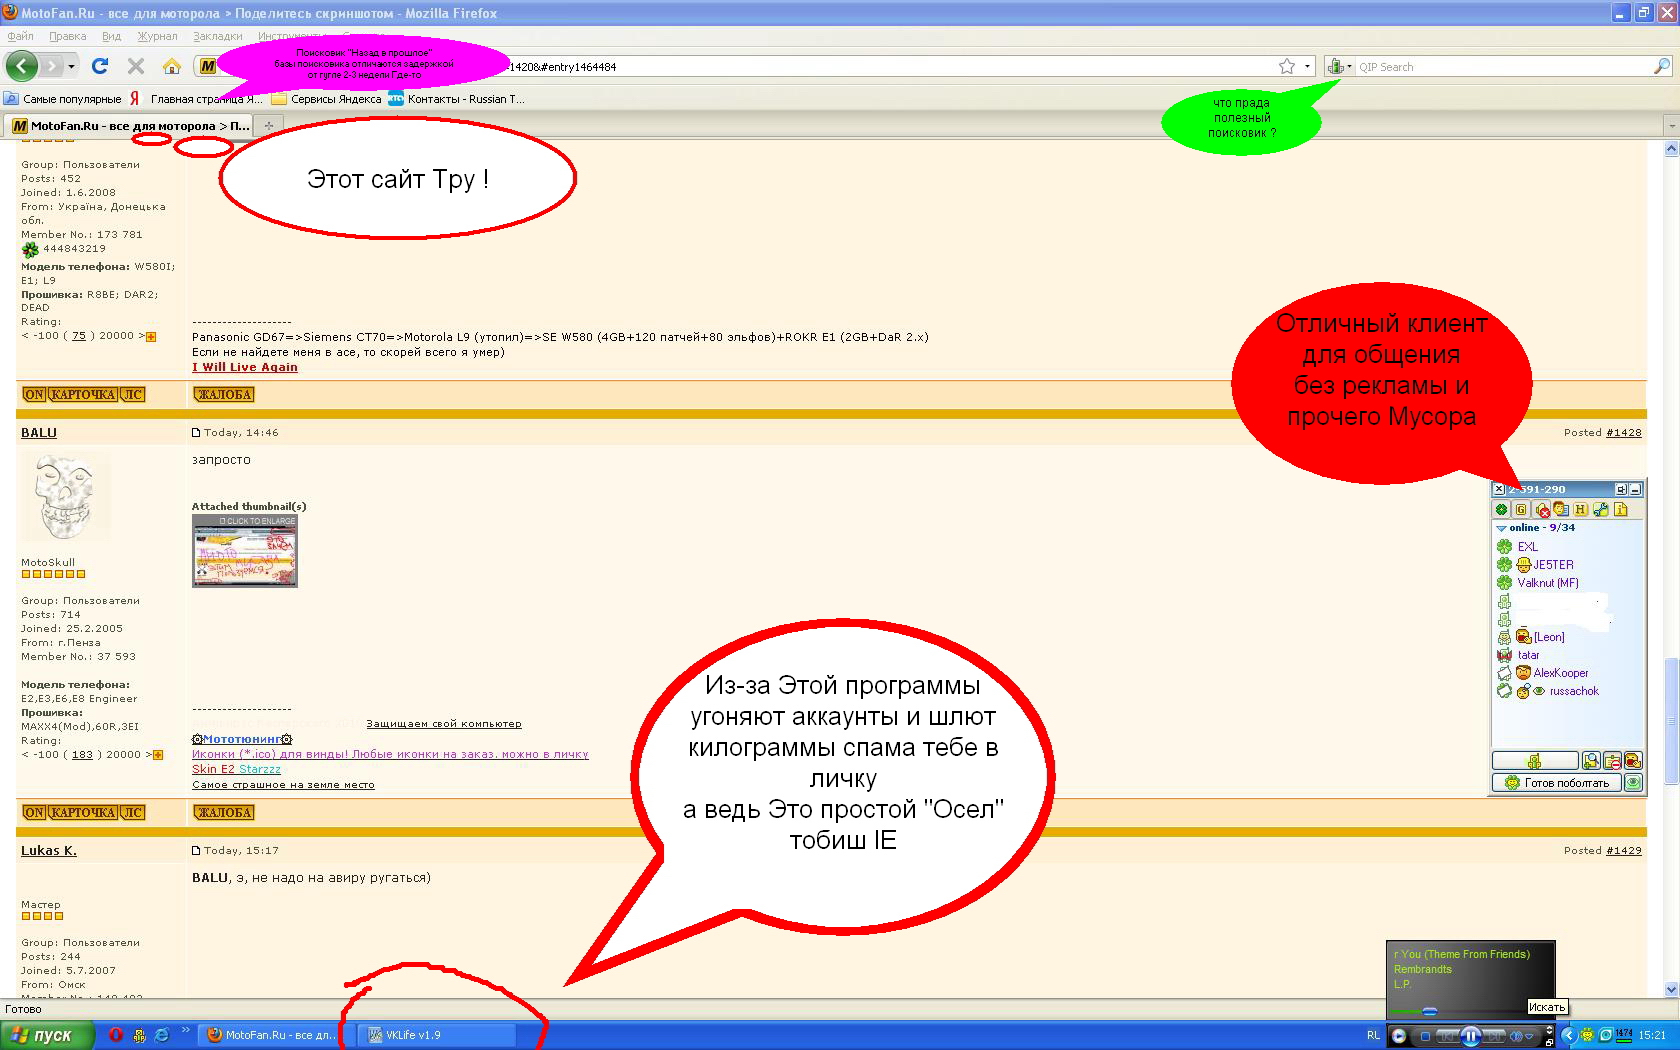The width and height of the screenshot is (1680, 1050).
Task: Click КАРТОЧКА button under BALU's post
Action: click(x=83, y=813)
